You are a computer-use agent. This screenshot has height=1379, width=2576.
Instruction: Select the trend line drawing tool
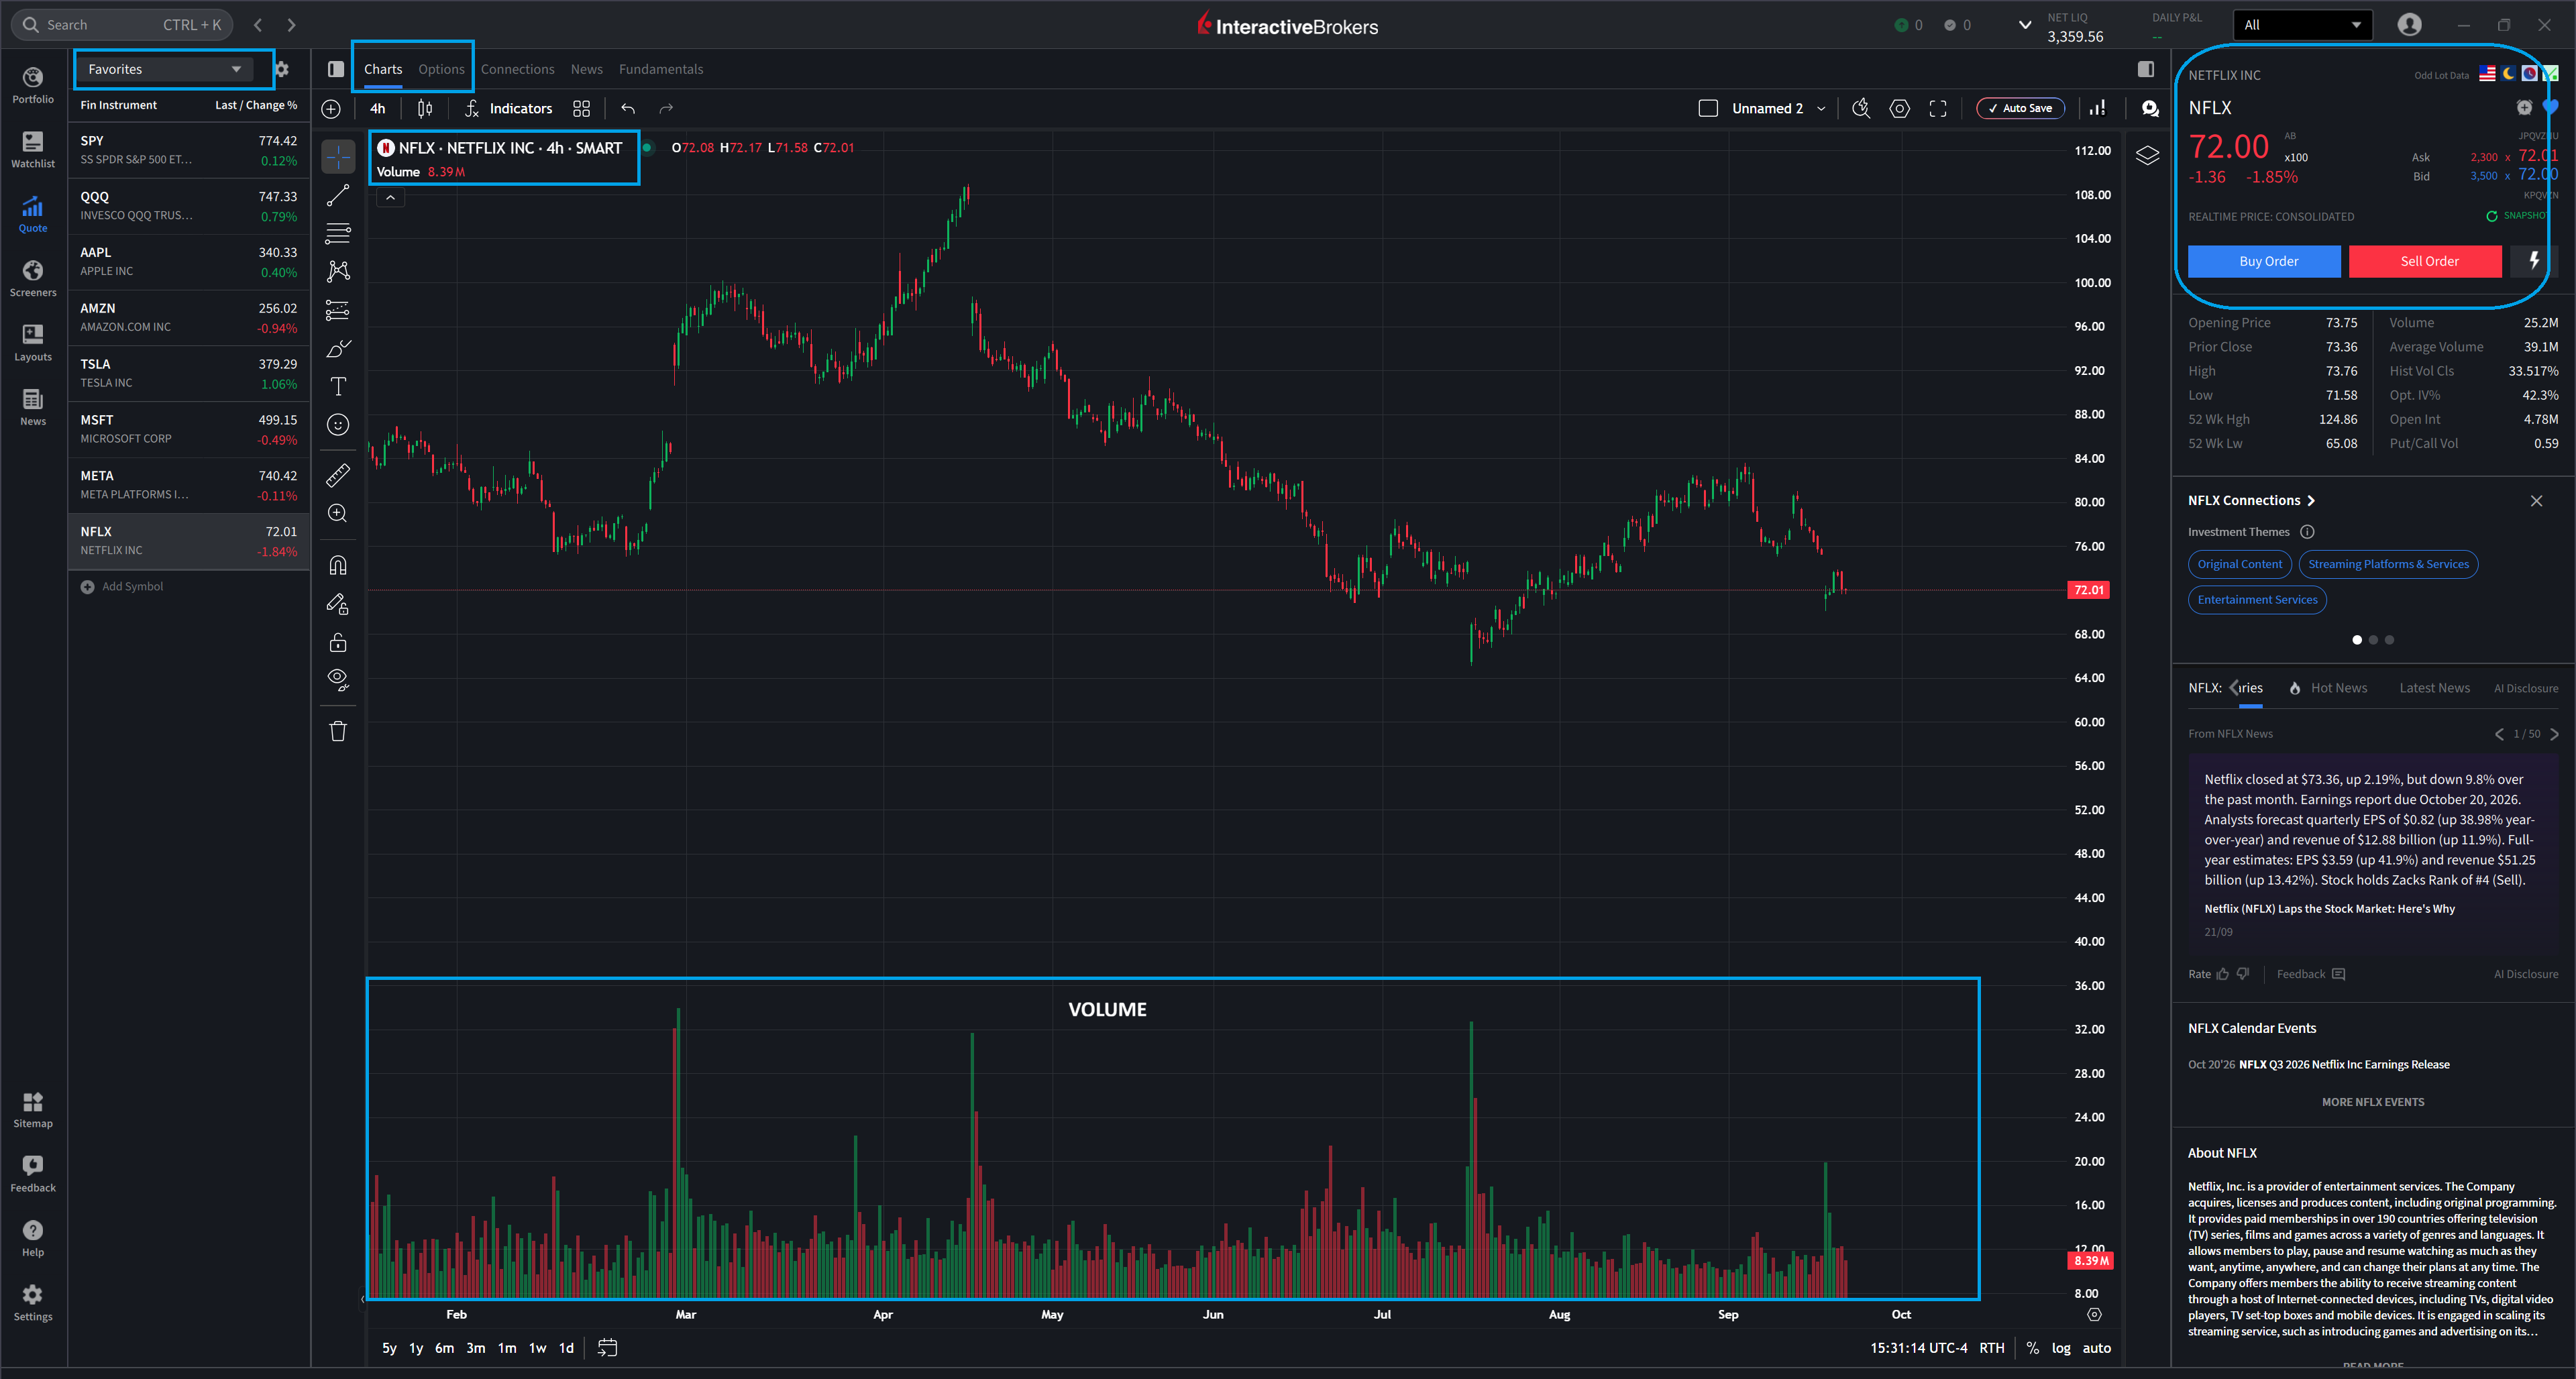338,195
